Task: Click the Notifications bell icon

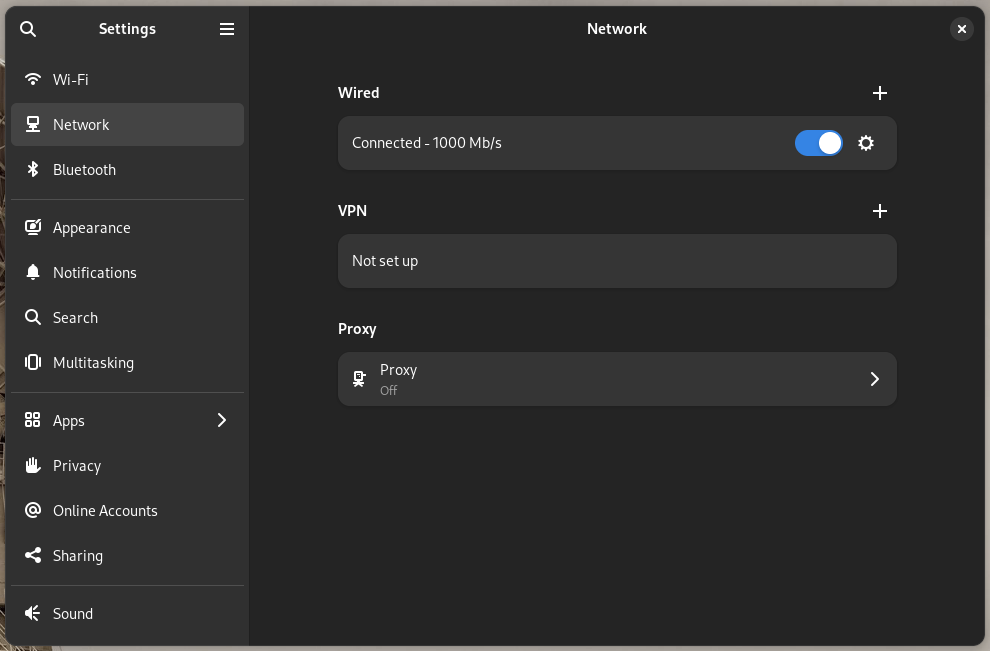Action: click(x=33, y=272)
